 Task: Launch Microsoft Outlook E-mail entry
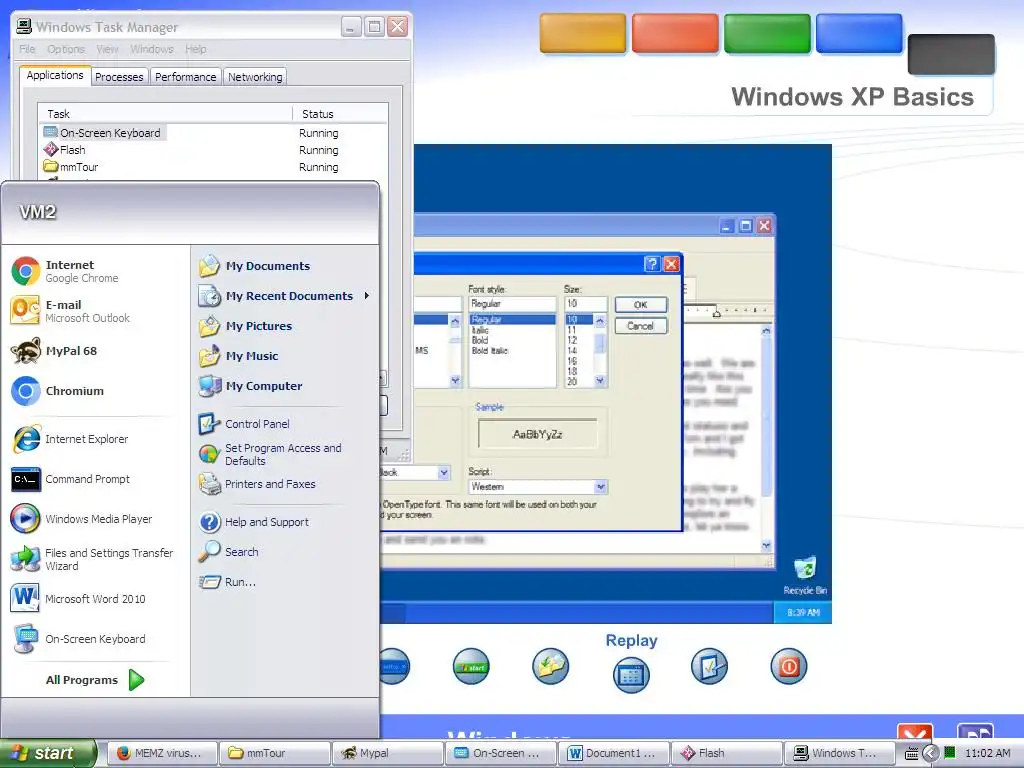point(71,311)
